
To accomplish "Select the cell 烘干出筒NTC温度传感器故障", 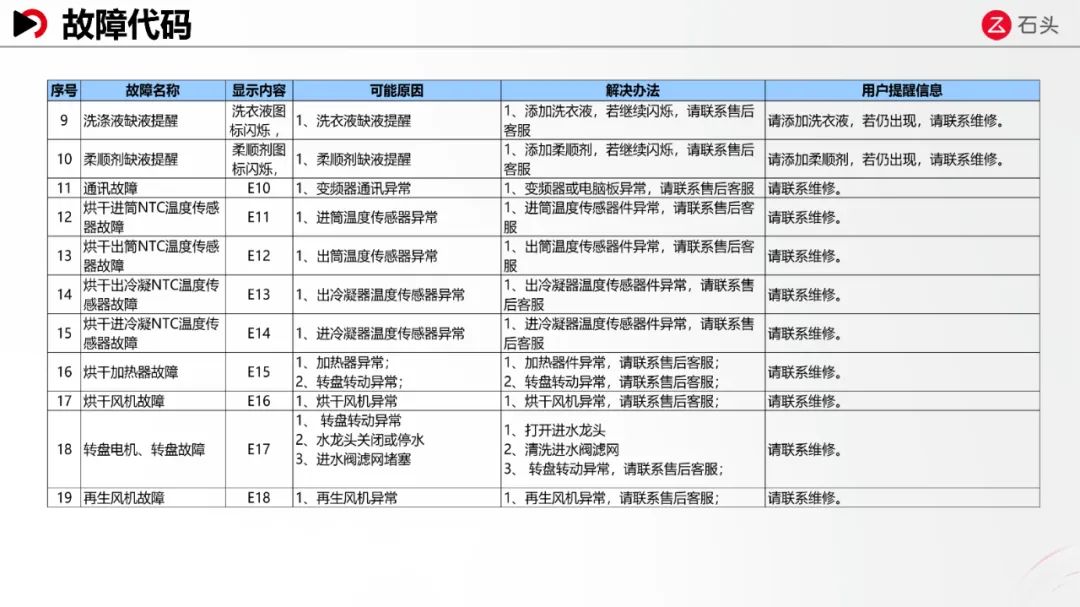I will click(152, 256).
